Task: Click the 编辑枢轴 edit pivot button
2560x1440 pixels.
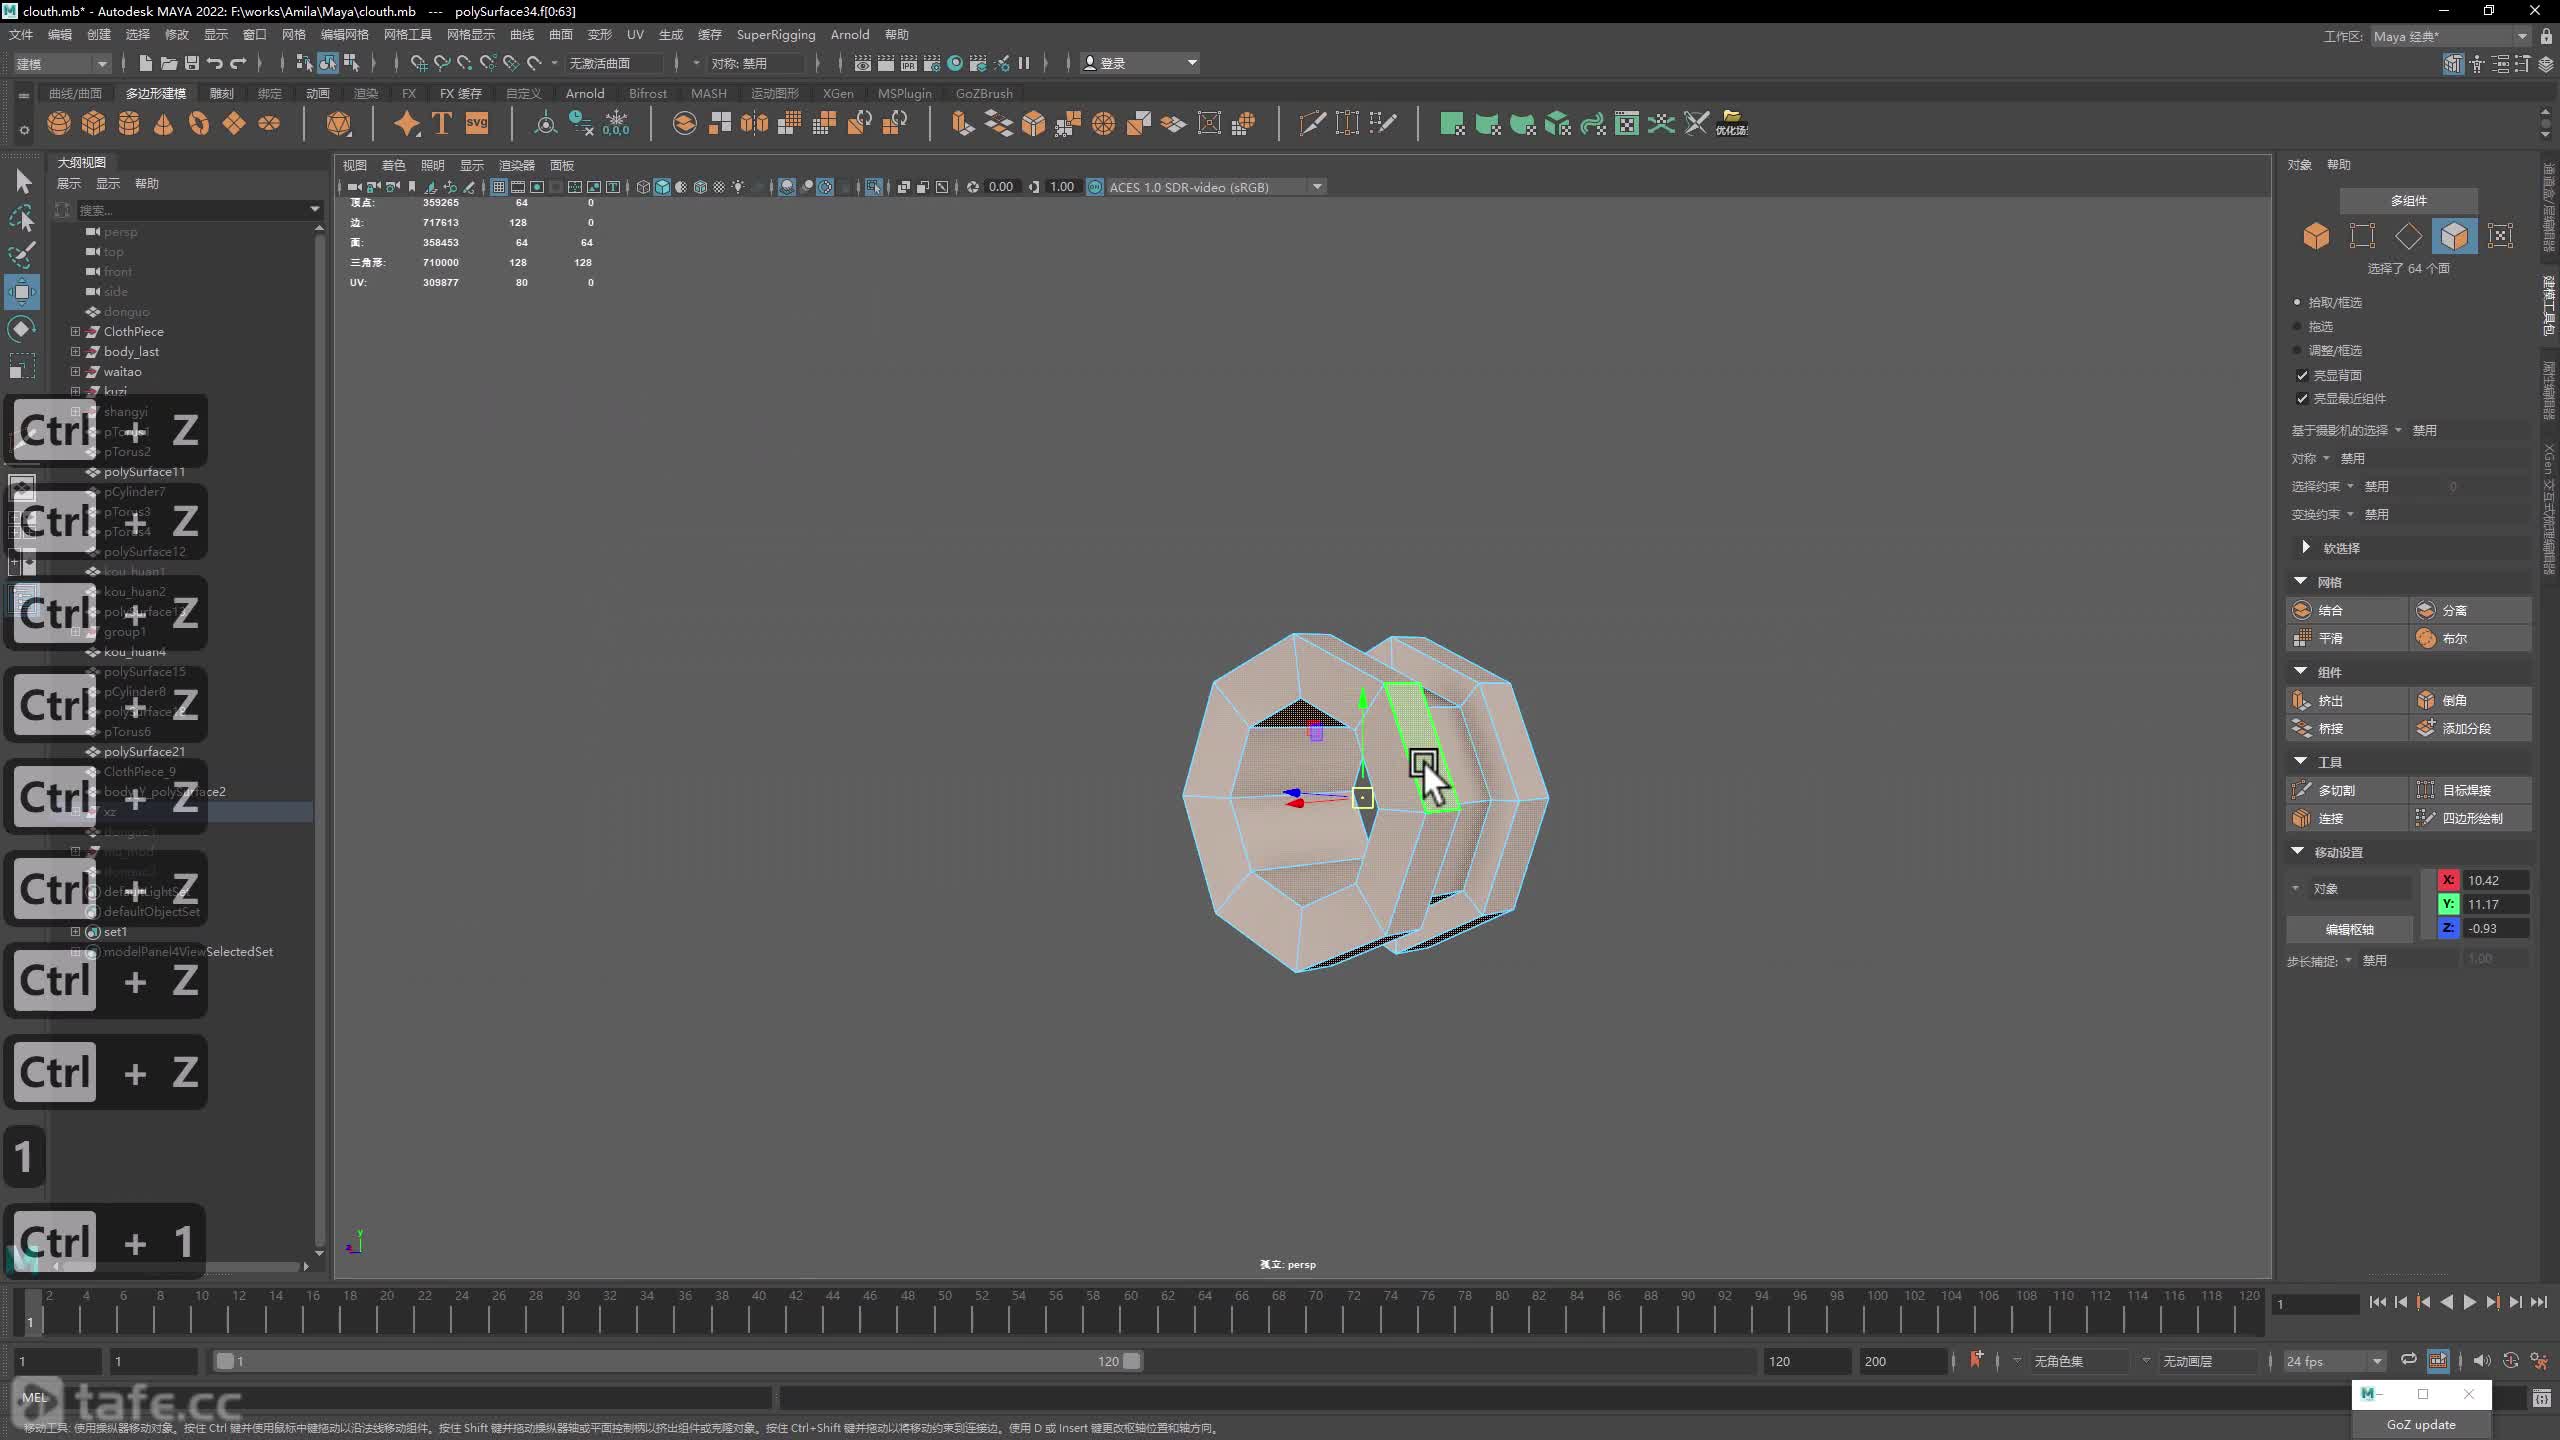Action: pos(2349,929)
